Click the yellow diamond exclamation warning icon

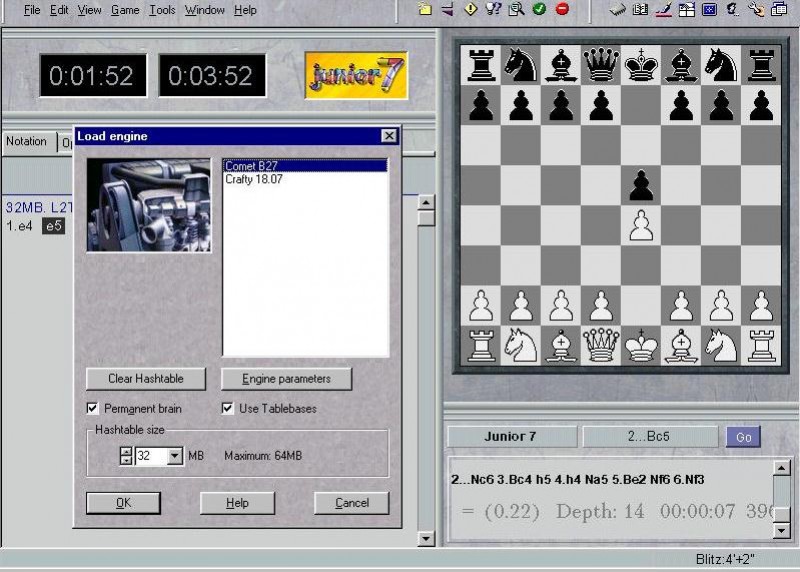pos(470,9)
